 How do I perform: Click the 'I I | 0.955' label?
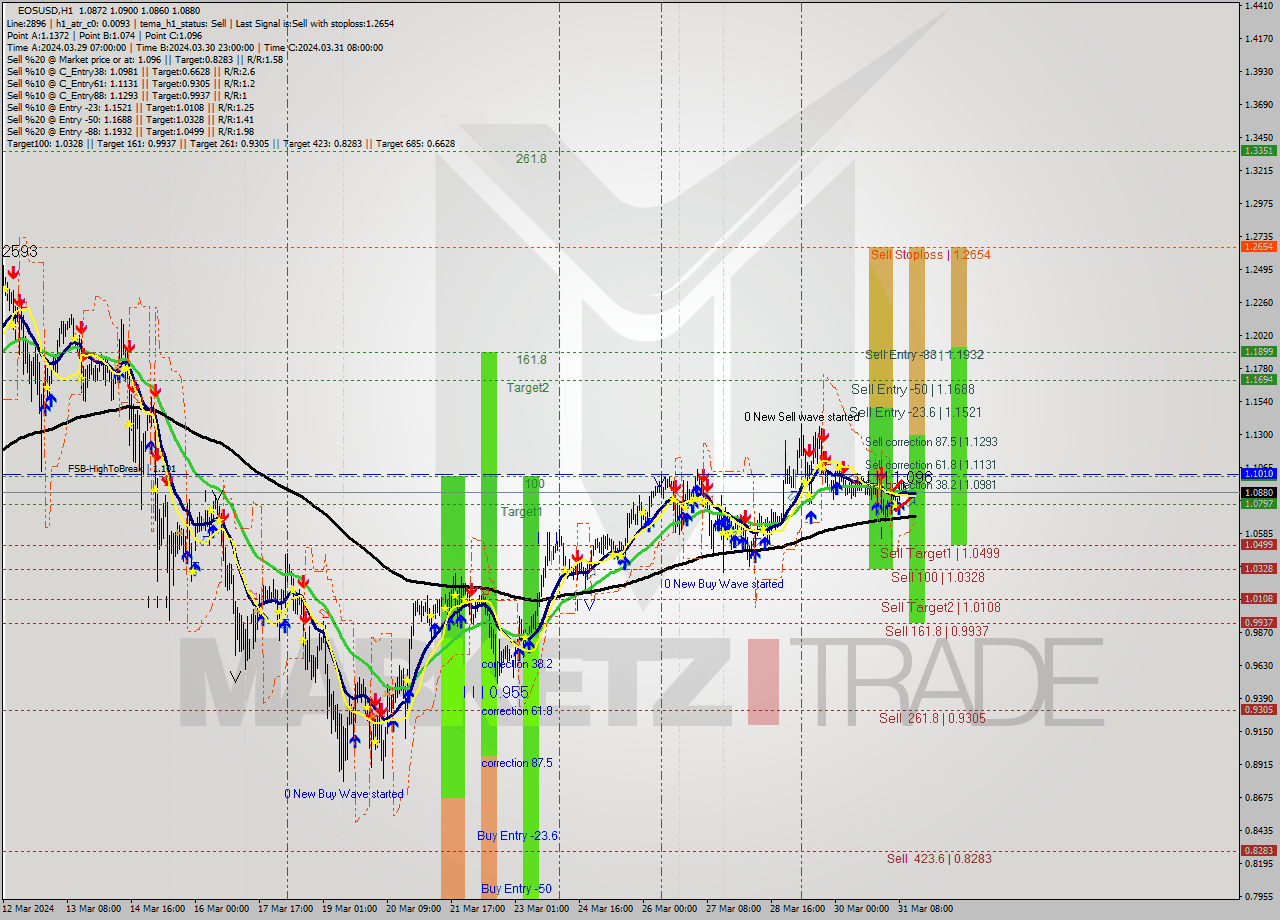click(x=495, y=692)
